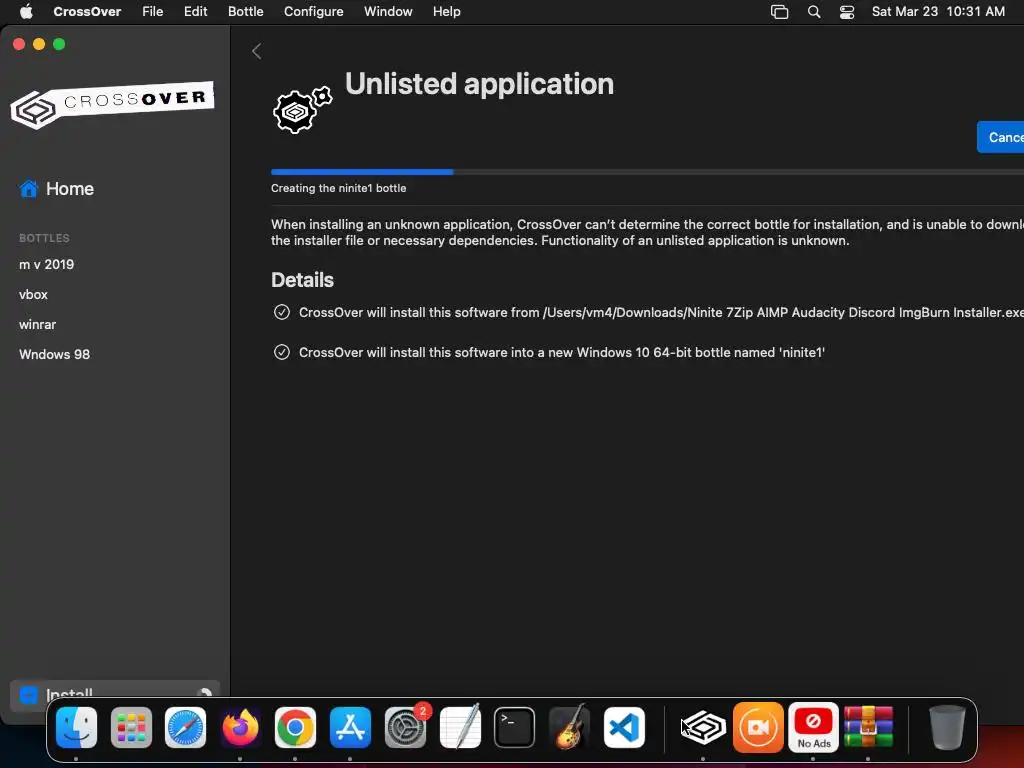
Task: Click CrossOver icon in the Dock
Action: point(703,728)
